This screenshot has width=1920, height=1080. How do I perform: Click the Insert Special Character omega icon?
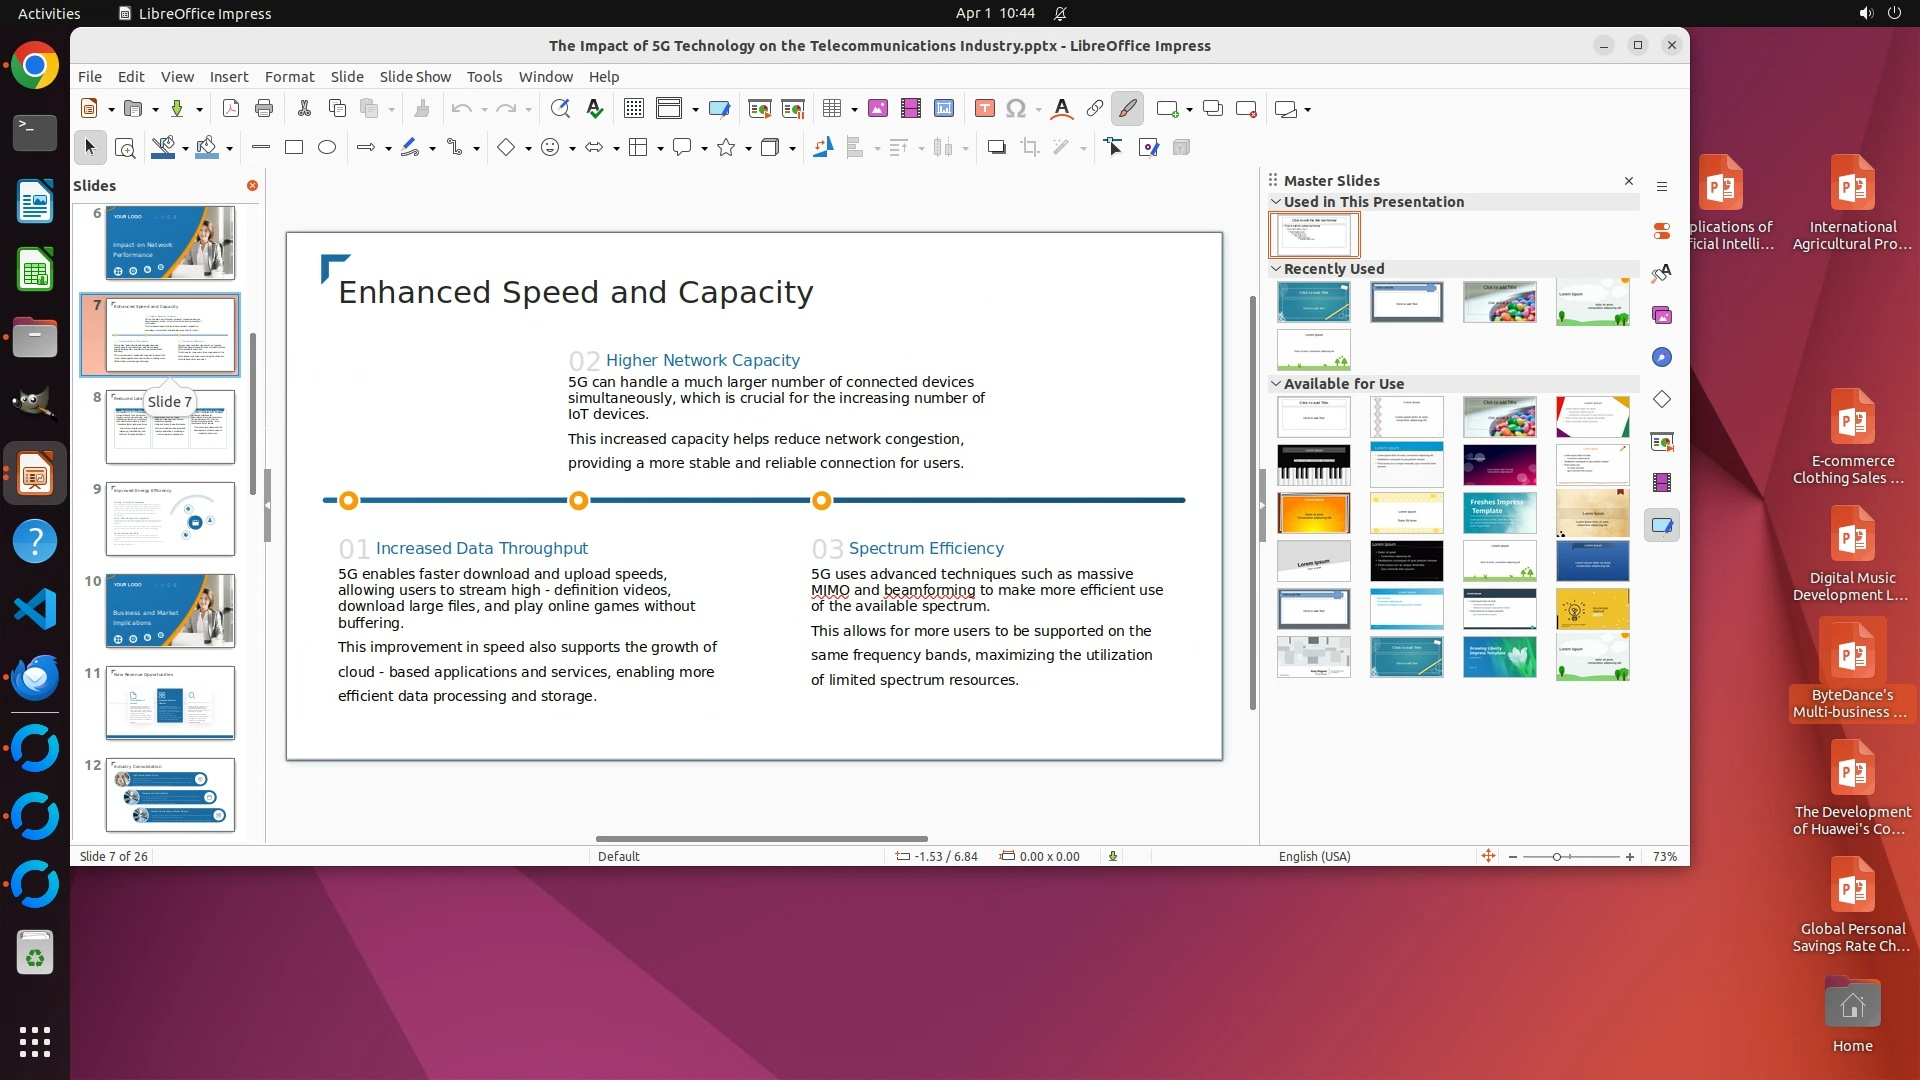[x=1016, y=109]
